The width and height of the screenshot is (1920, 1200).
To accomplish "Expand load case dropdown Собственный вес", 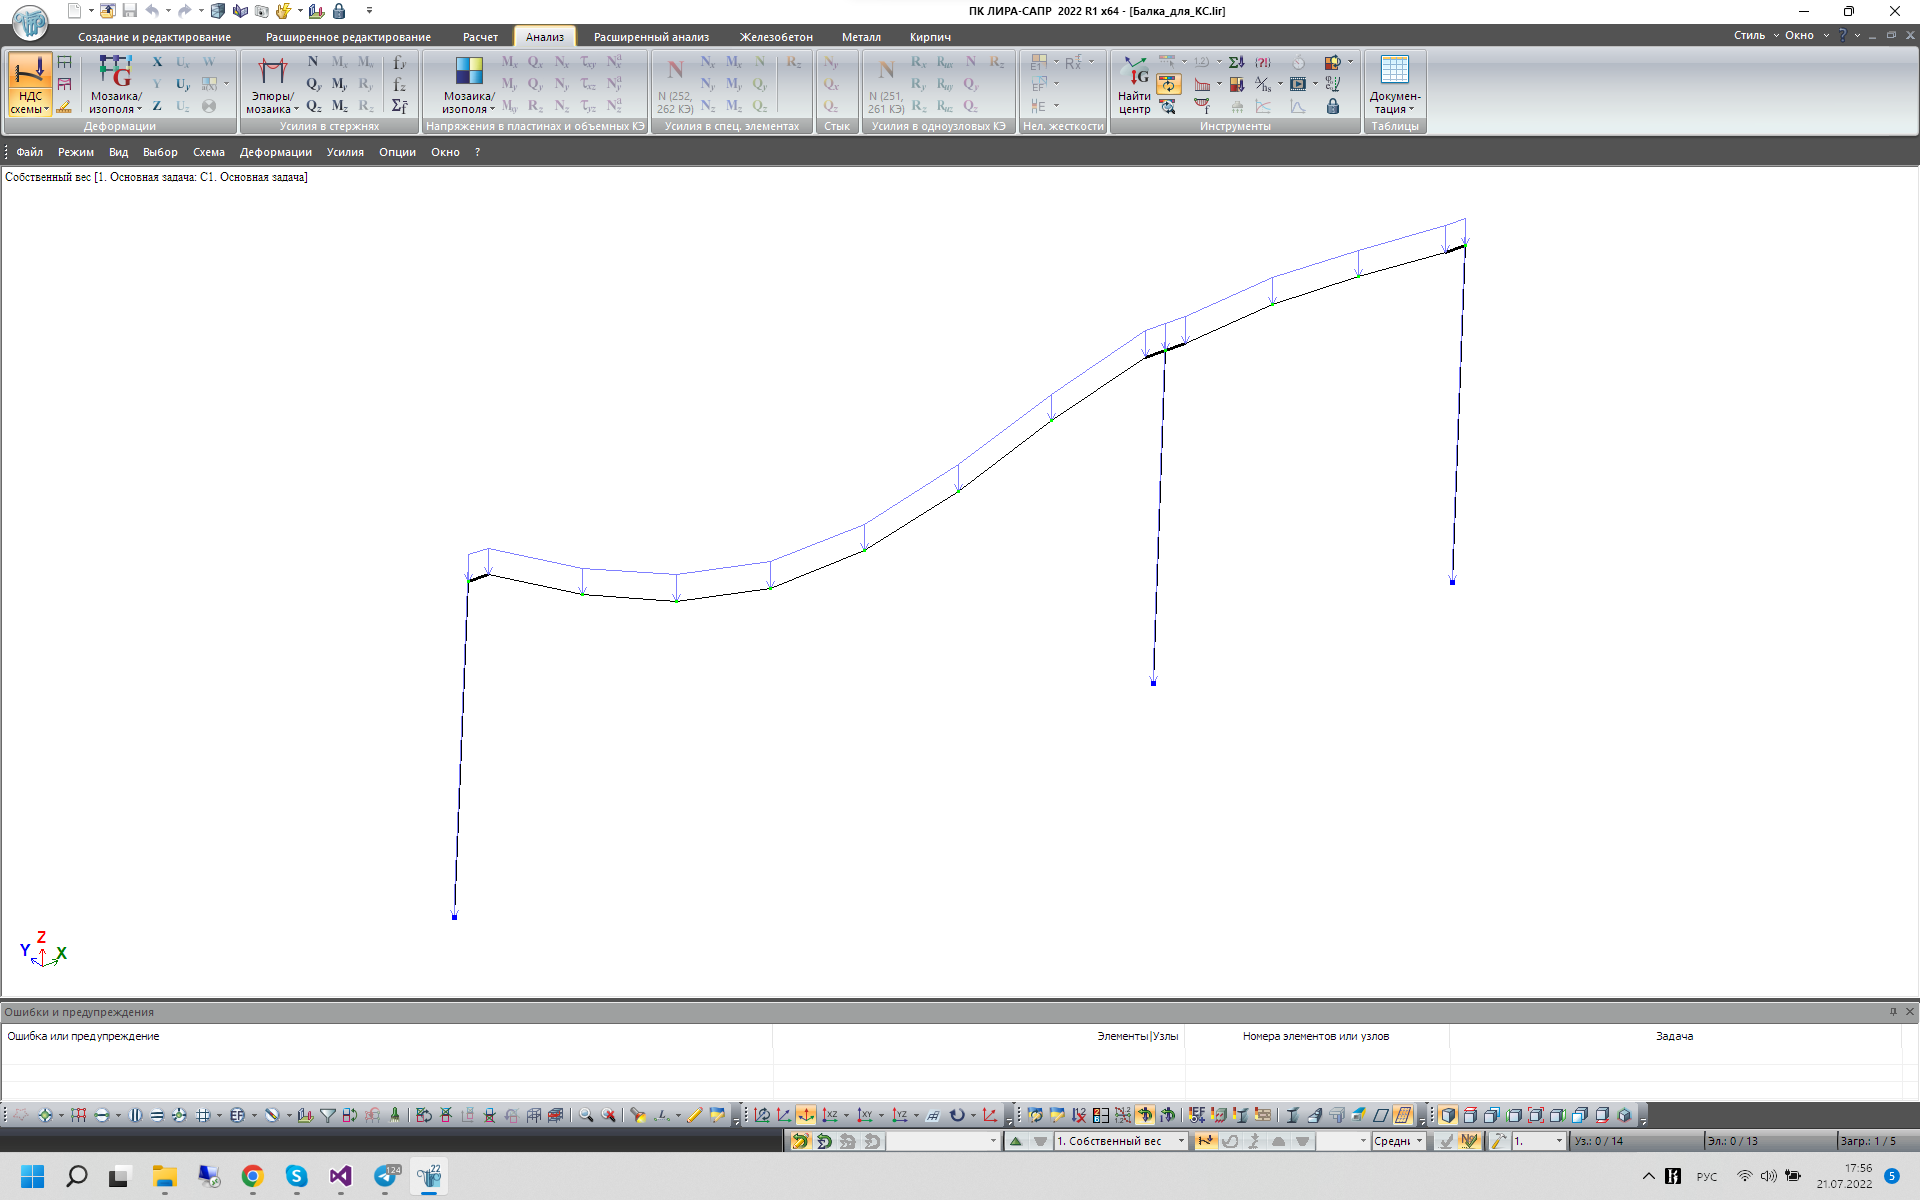I will pos(1181,1141).
